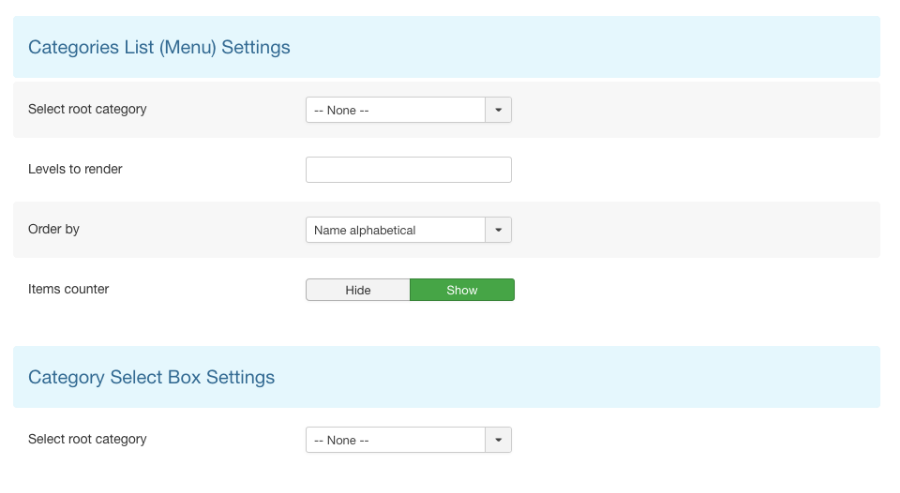Open the Order by Name alphabetical dropdown
Viewport: 900px width, 493px height.
click(x=409, y=230)
